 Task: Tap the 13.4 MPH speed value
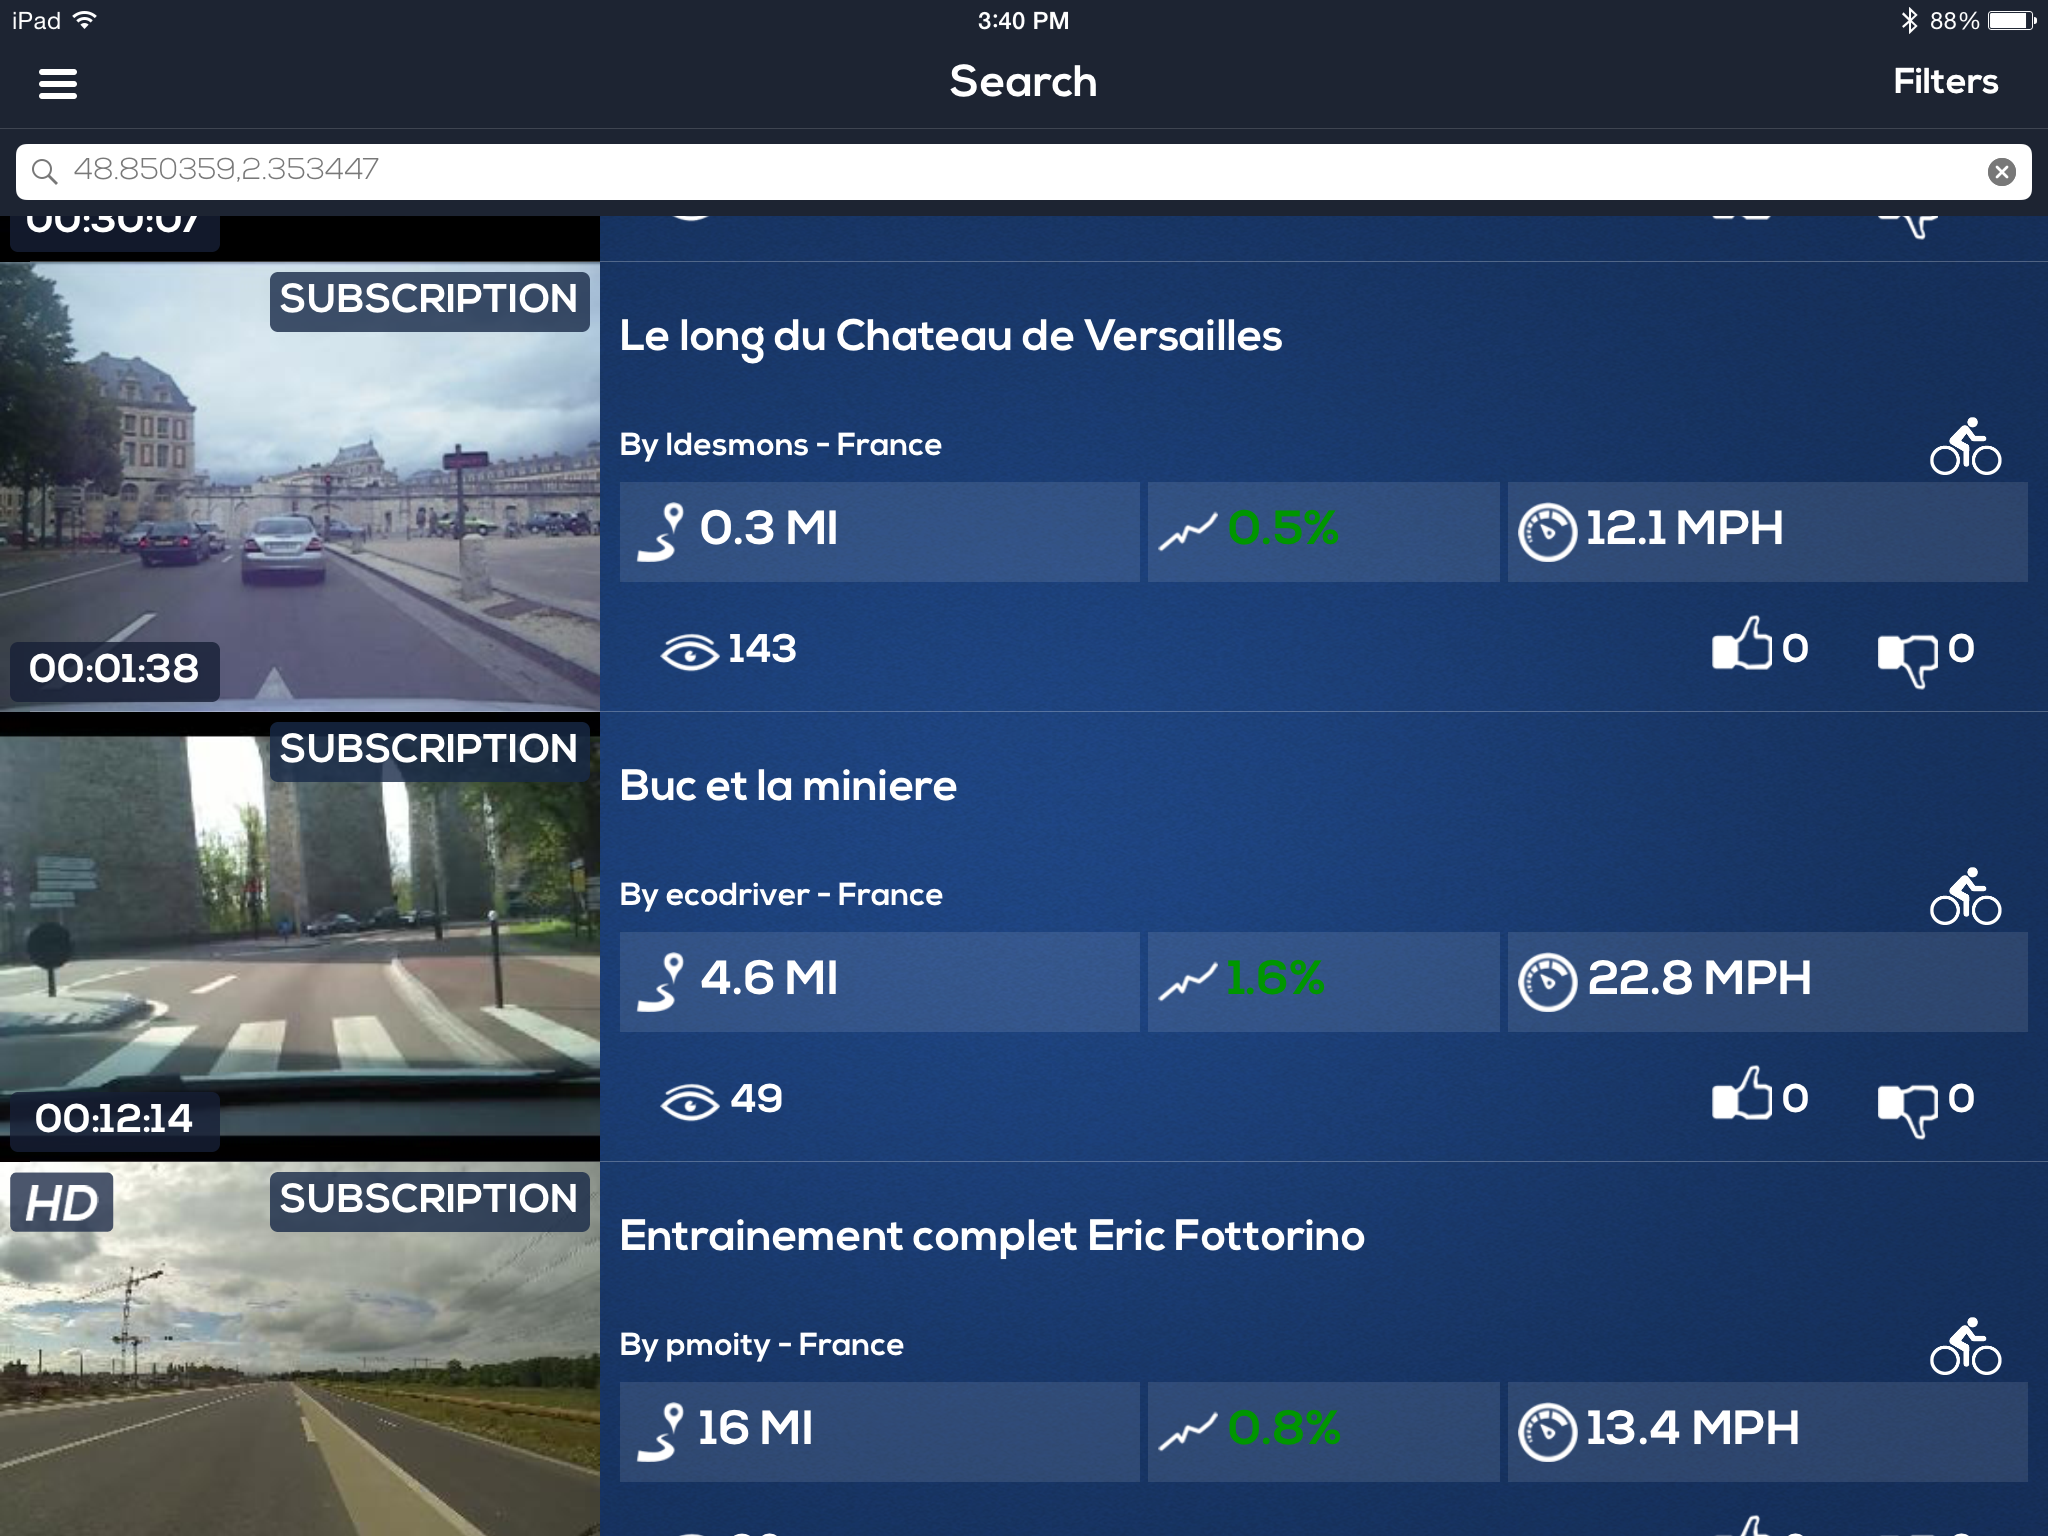click(1692, 1428)
